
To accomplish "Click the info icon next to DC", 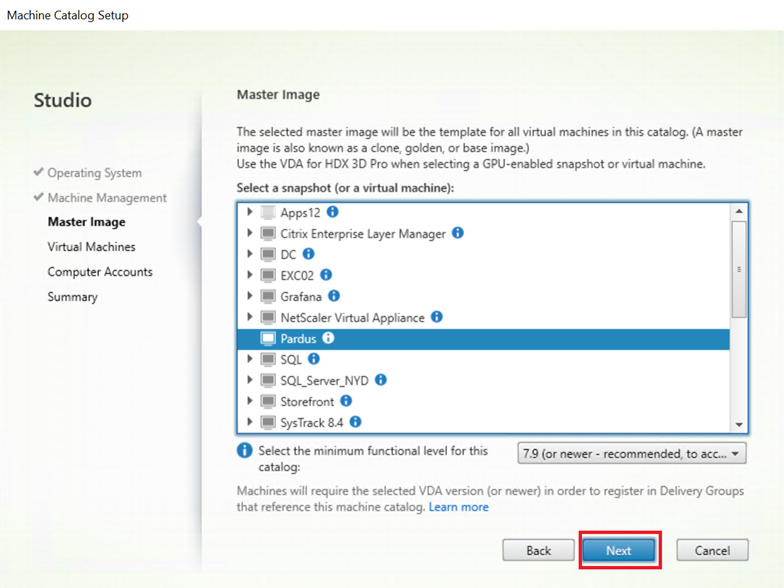I will [308, 254].
